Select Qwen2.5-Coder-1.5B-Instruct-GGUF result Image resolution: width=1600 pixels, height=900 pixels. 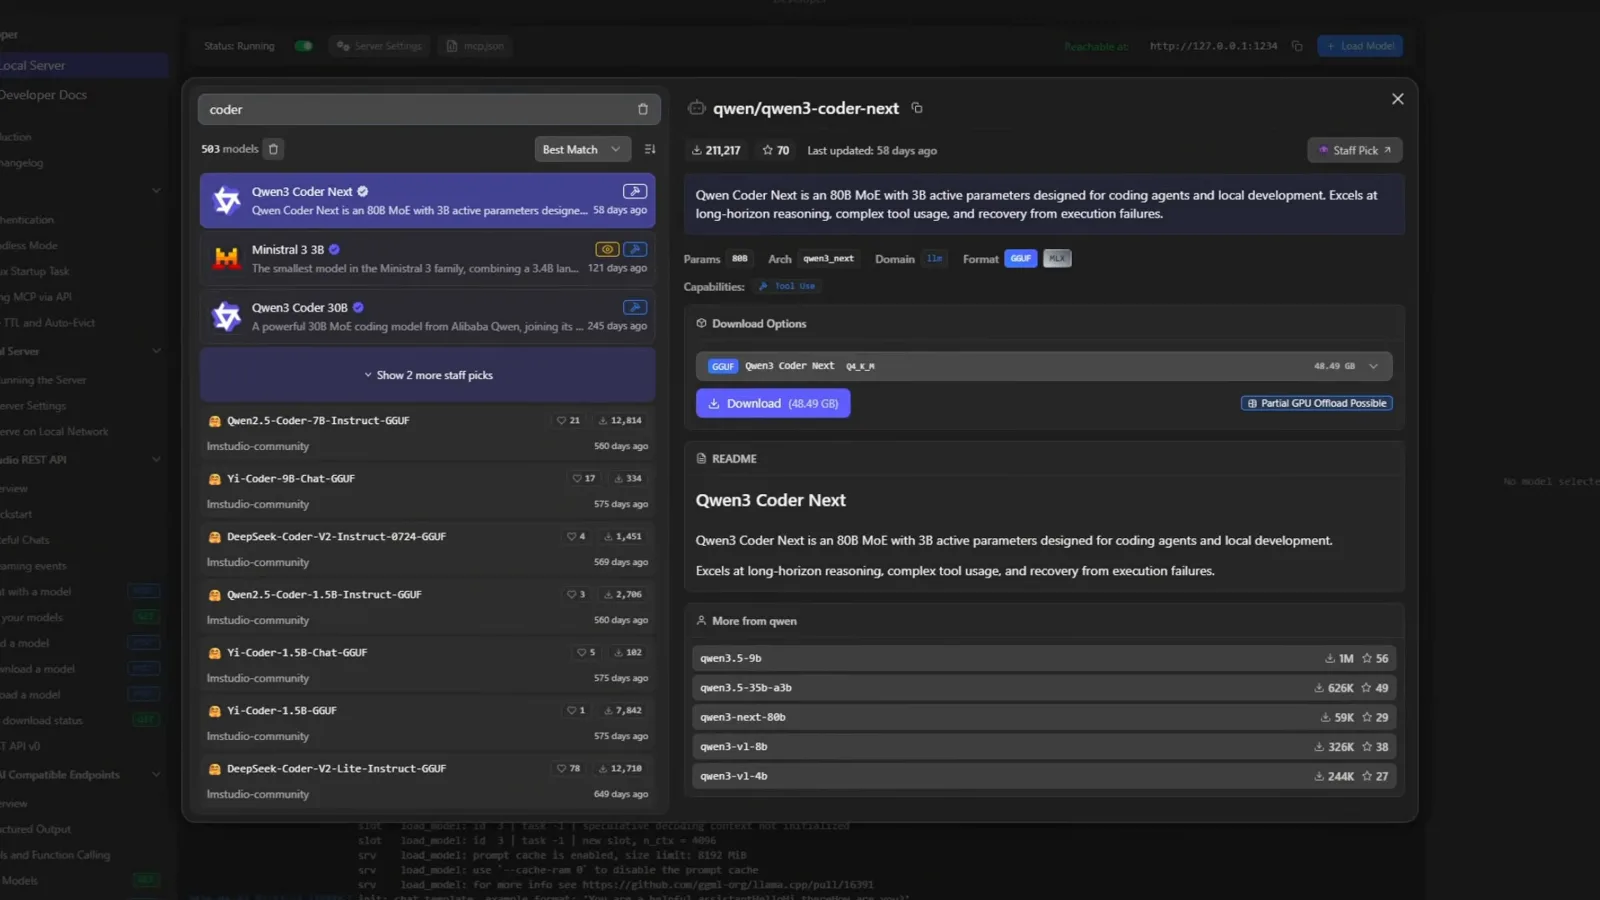[x=428, y=607]
